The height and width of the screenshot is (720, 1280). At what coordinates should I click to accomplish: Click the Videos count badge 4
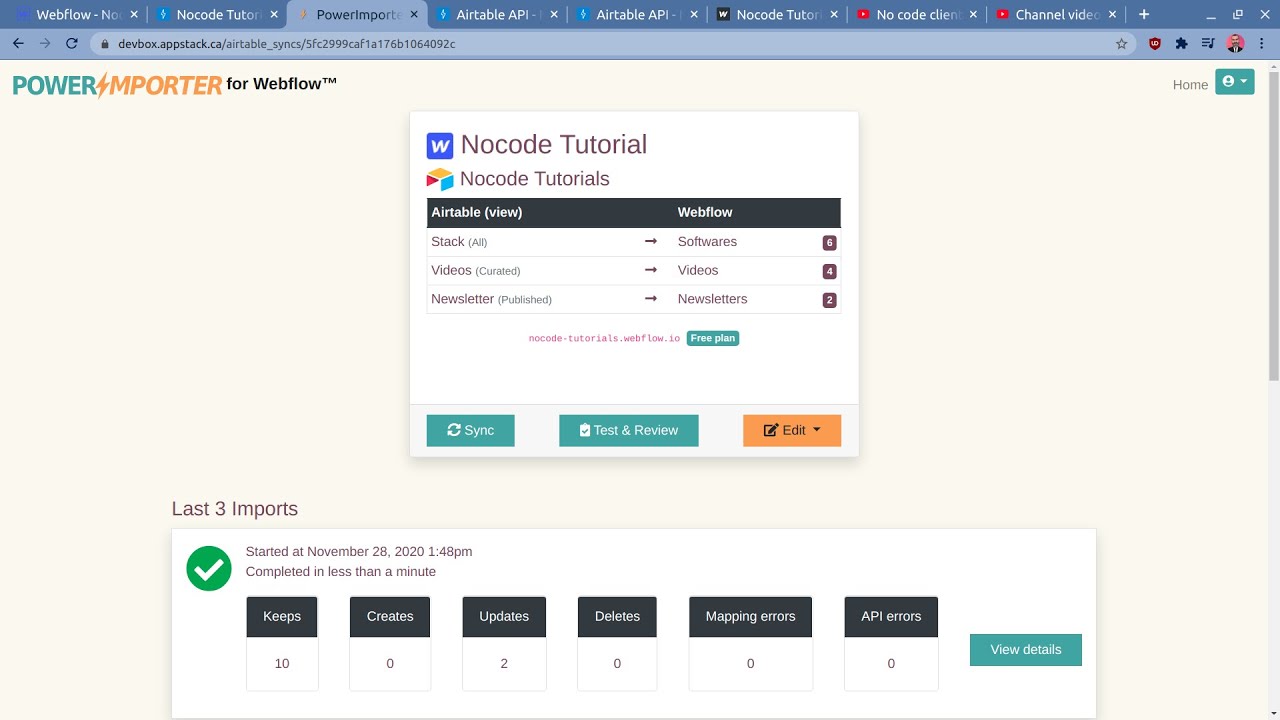829,271
